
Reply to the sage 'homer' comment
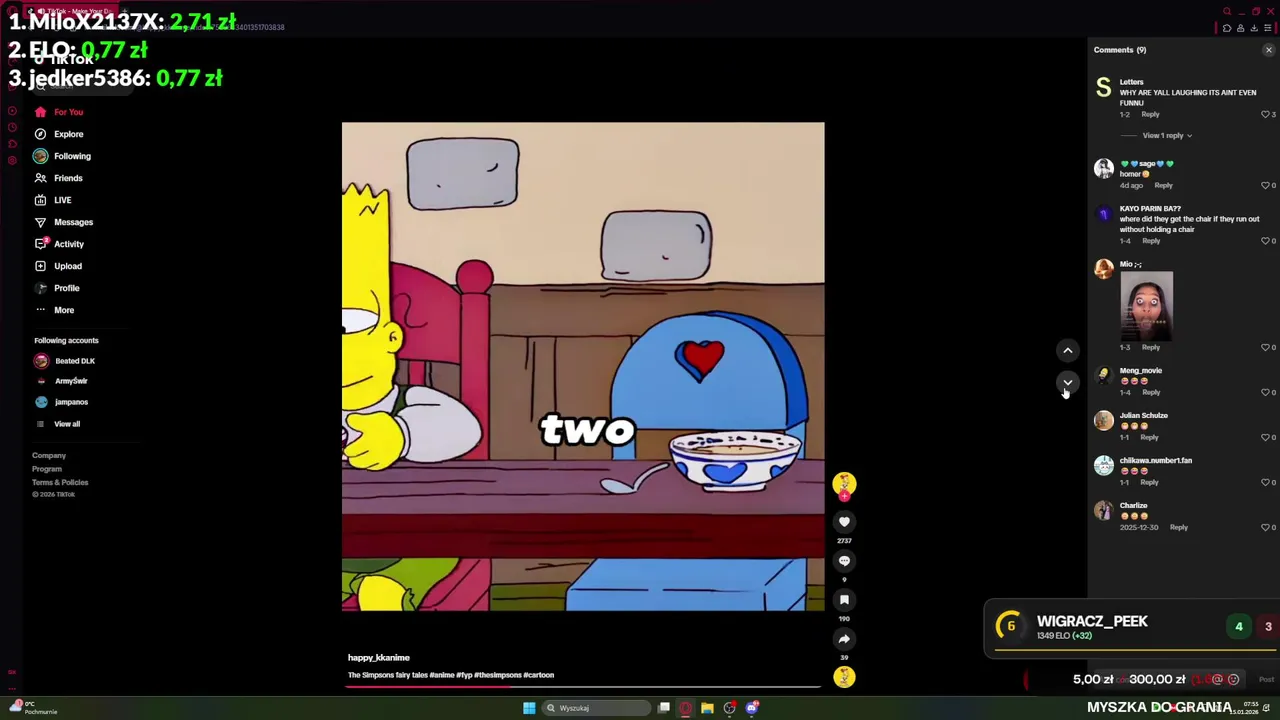click(x=1163, y=185)
